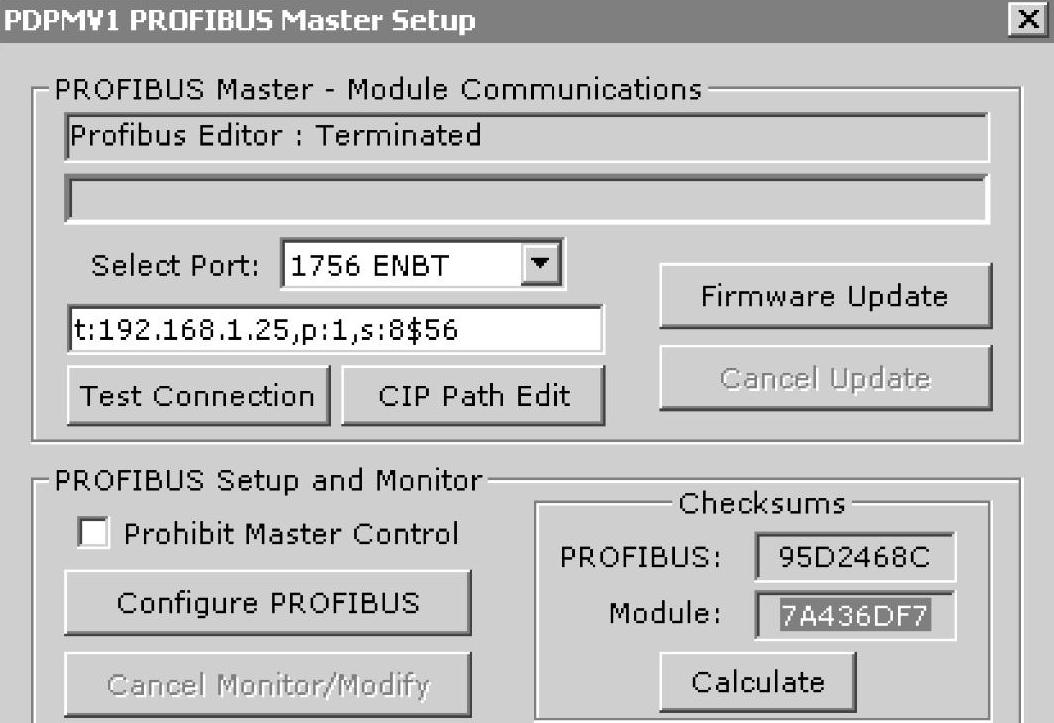The width and height of the screenshot is (1054, 723).
Task: Open the CIP Path Edit dialog
Action: coord(473,396)
